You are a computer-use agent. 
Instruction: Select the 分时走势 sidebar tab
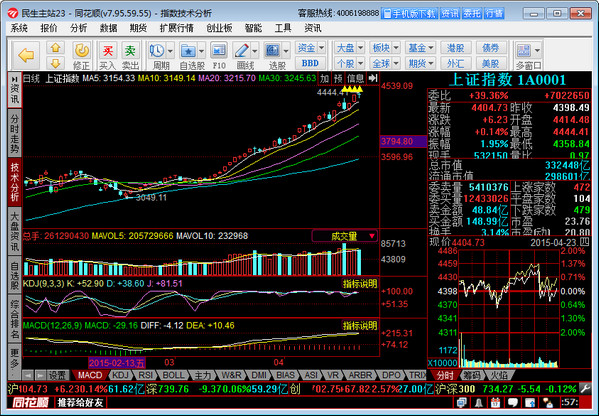pyautogui.click(x=14, y=133)
